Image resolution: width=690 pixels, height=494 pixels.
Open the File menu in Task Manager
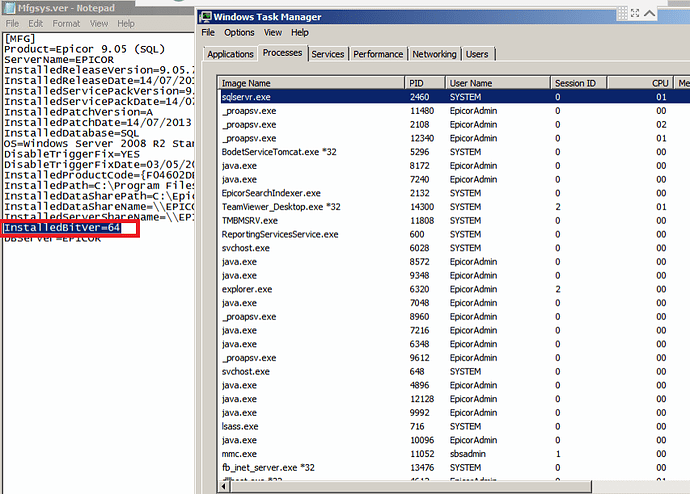208,33
